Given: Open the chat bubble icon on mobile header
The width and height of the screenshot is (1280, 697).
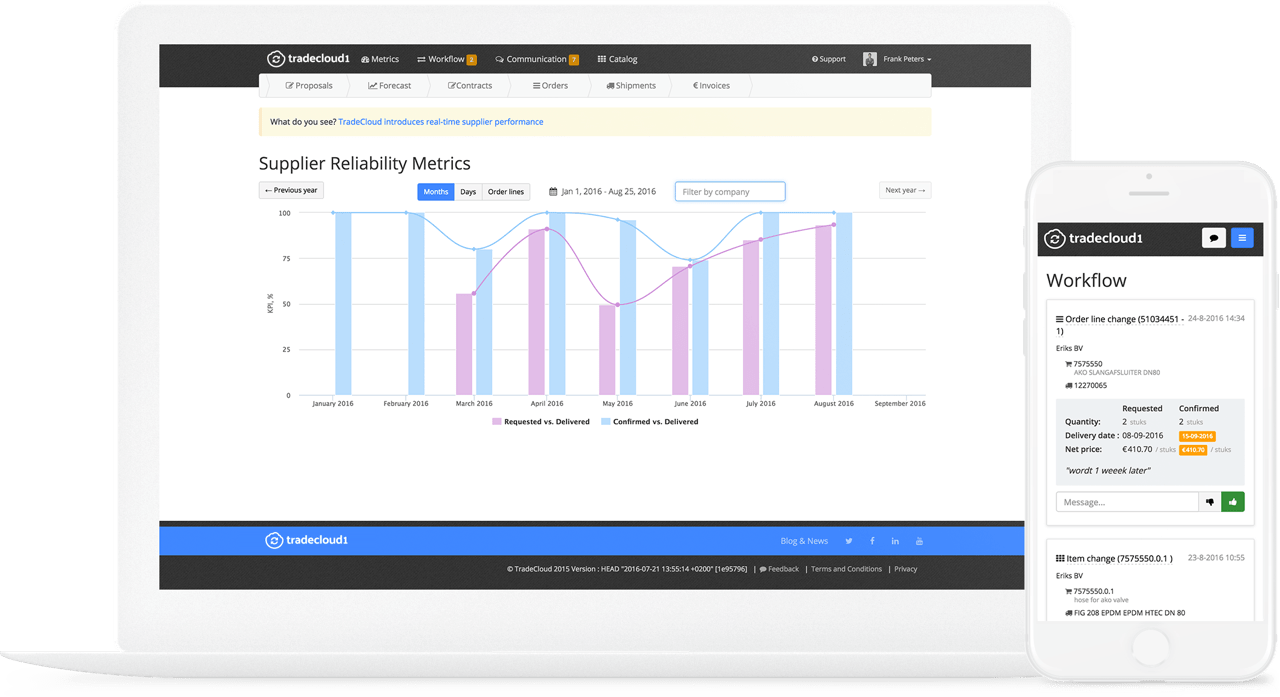Looking at the screenshot, I should (x=1213, y=238).
